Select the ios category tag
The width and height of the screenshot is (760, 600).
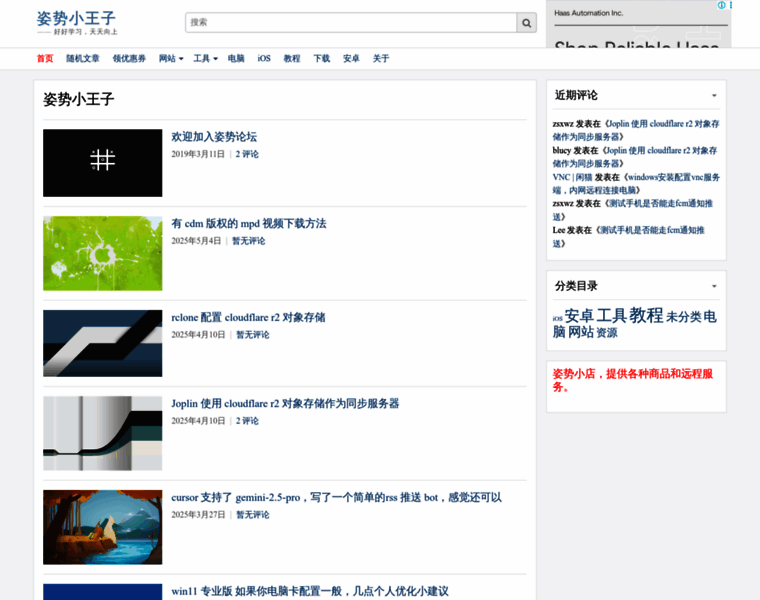557,318
